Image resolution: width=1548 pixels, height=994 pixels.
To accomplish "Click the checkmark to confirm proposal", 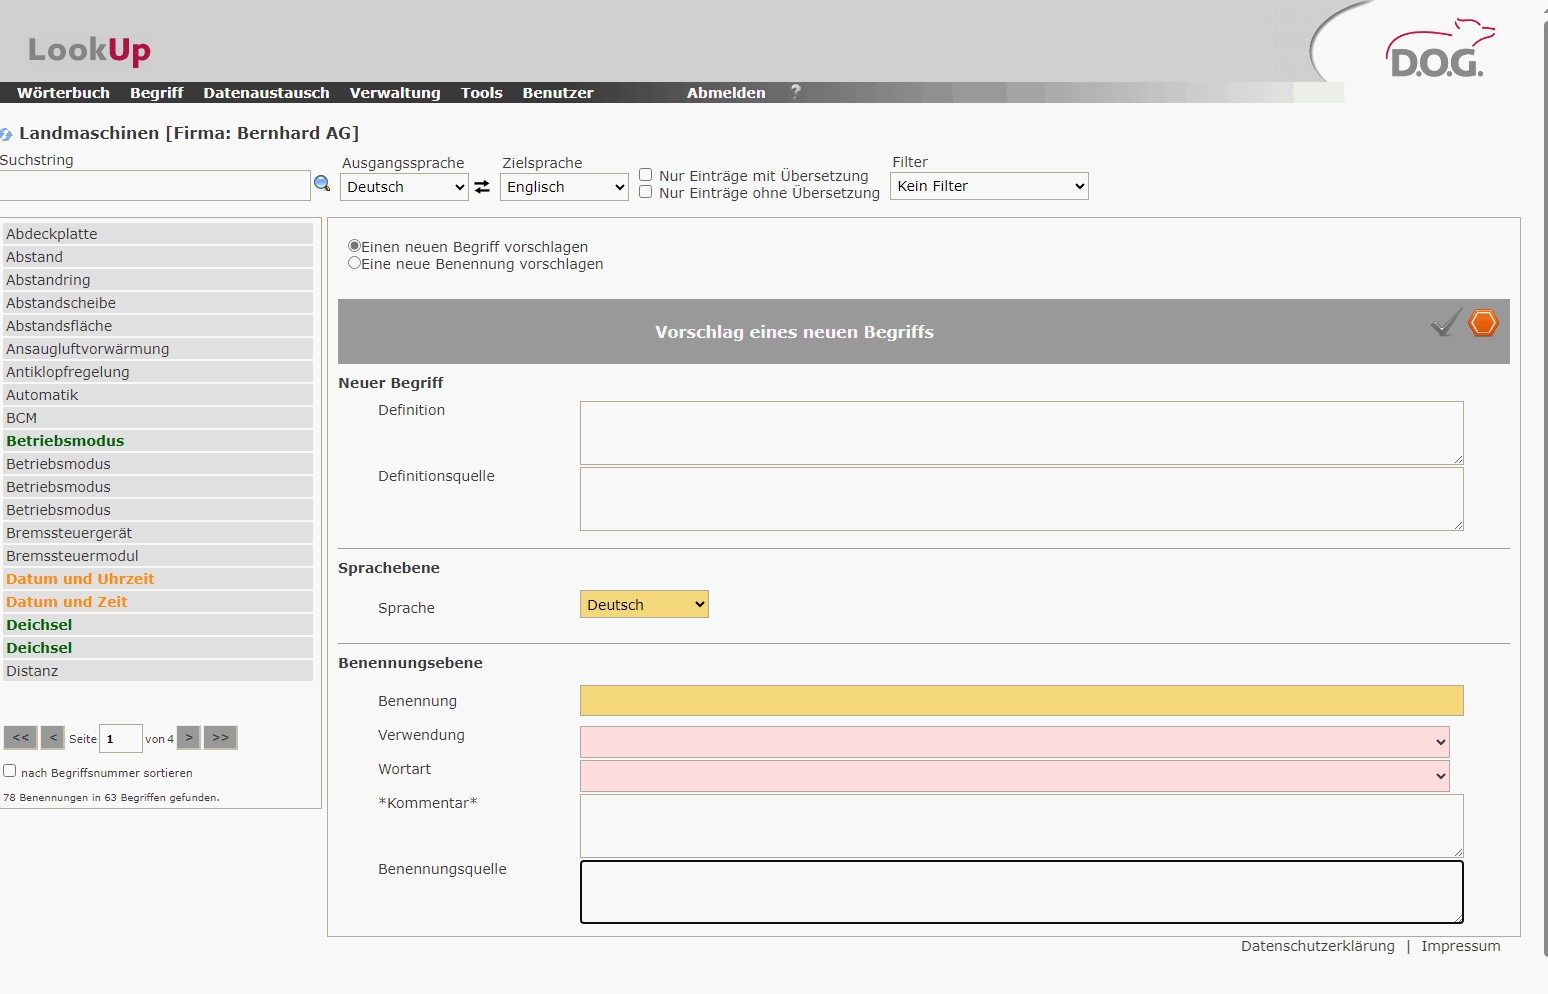I will pos(1446,323).
